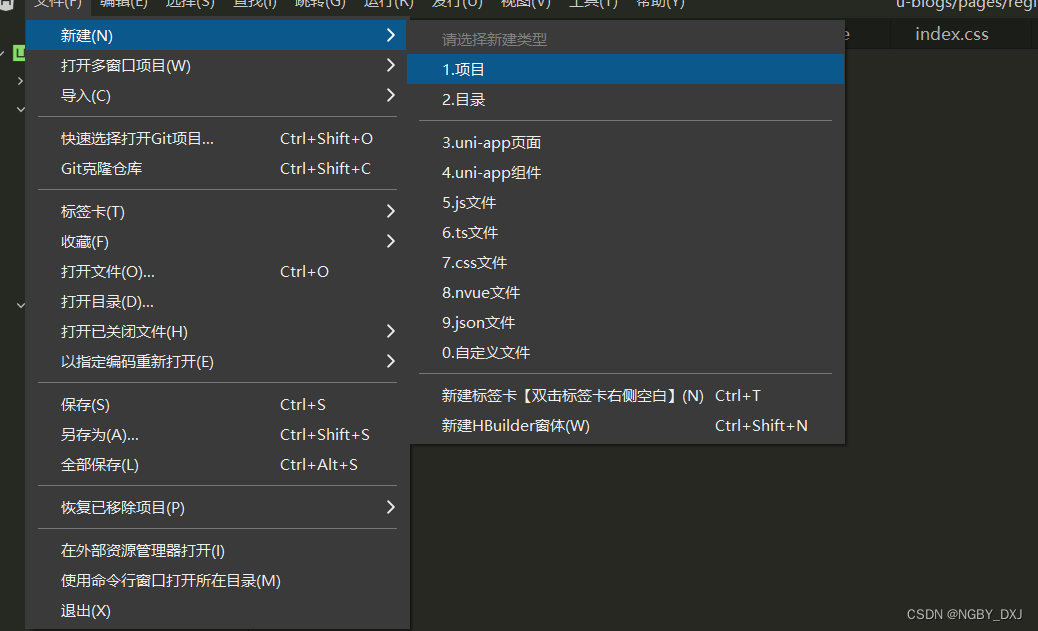Select 退出(X) to quit
1038x631 pixels.
click(x=216, y=610)
